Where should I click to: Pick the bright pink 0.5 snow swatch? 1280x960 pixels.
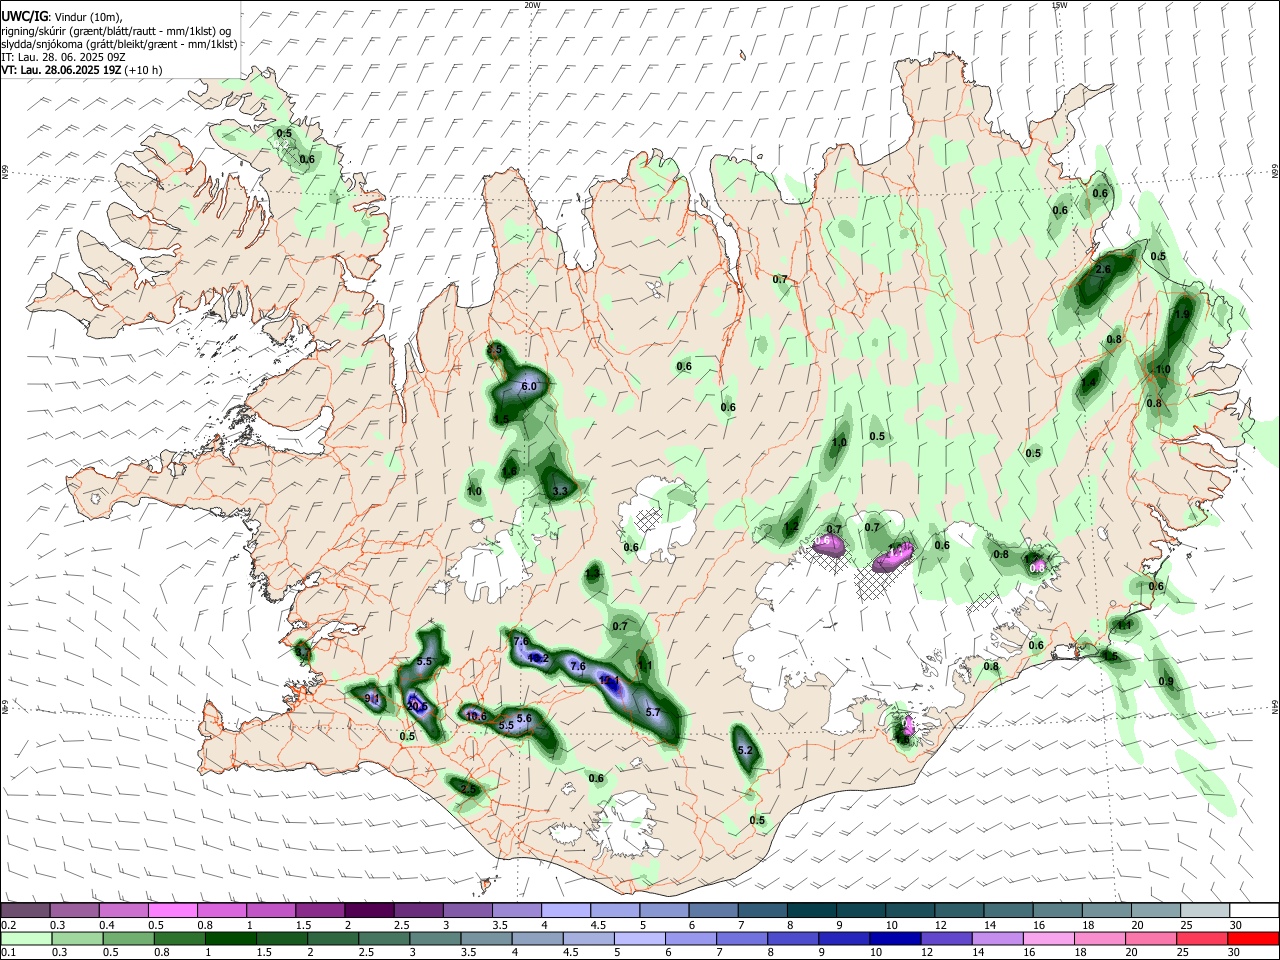tap(173, 910)
